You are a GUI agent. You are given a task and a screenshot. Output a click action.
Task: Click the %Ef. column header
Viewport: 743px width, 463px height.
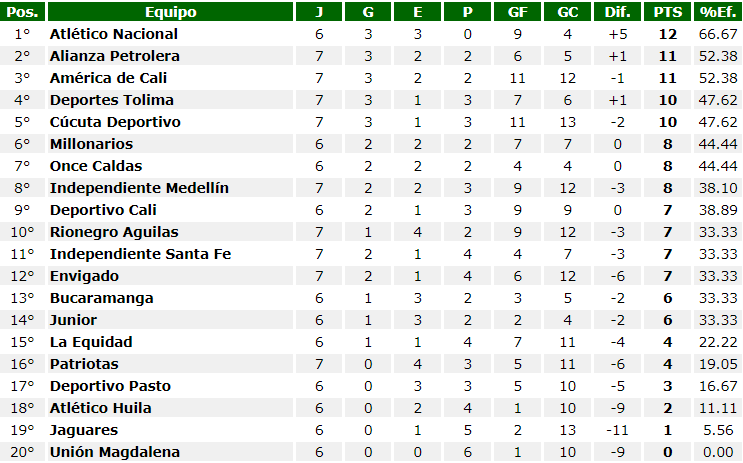pos(717,12)
